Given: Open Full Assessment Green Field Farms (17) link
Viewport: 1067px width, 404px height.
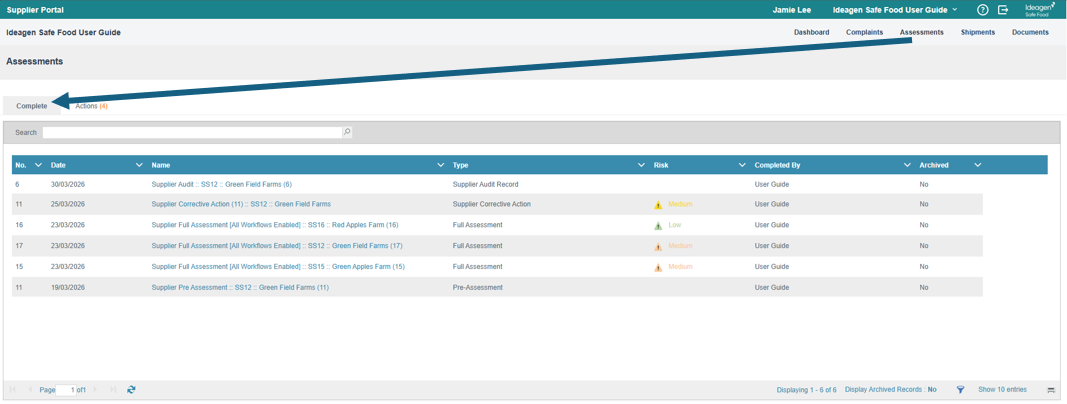Looking at the screenshot, I should pos(277,246).
